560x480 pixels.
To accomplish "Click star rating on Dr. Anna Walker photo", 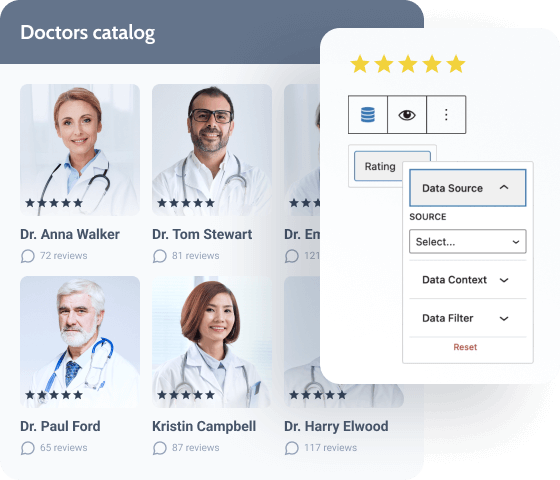I will tap(54, 203).
